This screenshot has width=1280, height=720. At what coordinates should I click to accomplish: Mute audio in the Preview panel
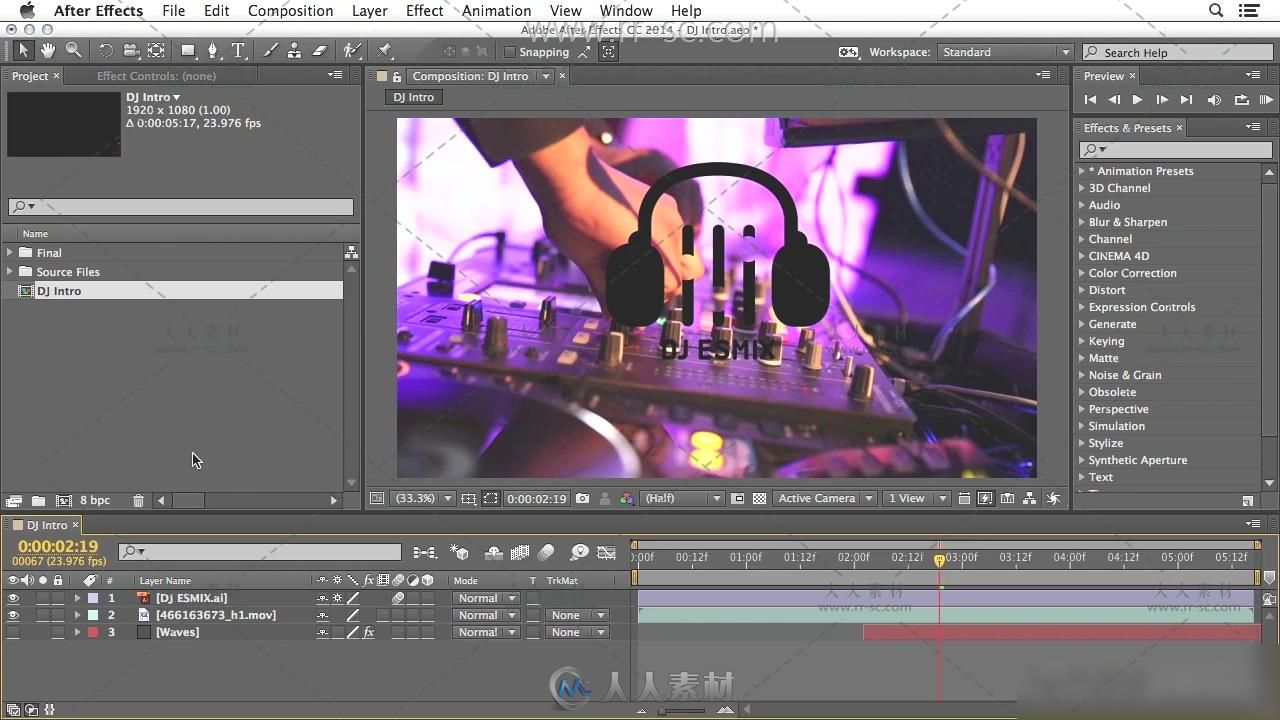[x=1214, y=100]
